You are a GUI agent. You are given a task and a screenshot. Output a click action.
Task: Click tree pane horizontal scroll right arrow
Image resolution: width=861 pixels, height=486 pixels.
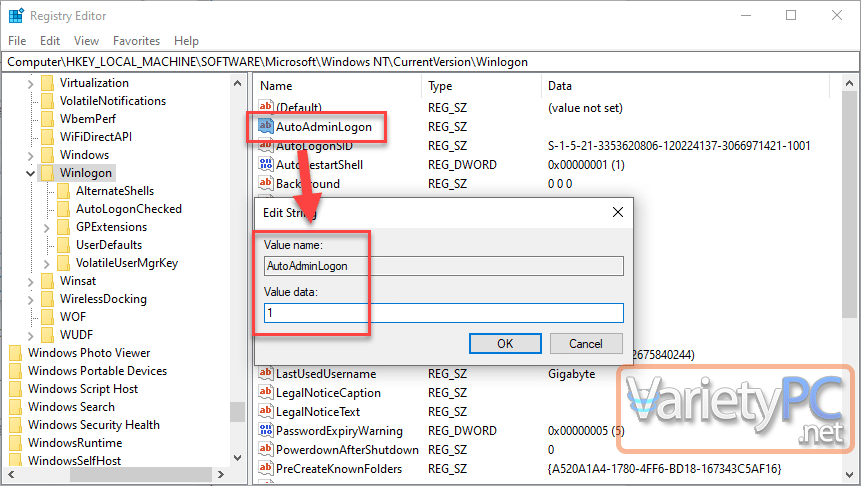221,474
